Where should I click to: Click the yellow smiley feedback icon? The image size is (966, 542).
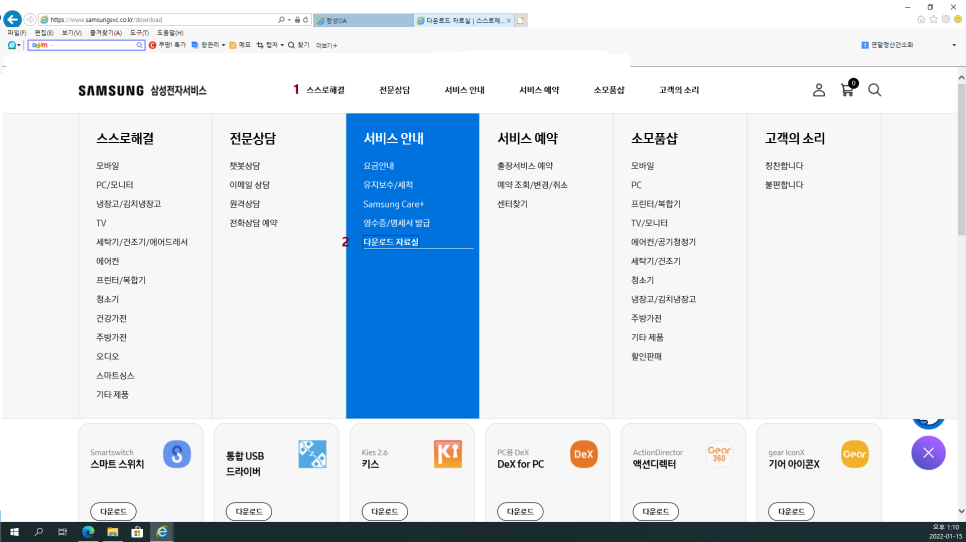[958, 19]
